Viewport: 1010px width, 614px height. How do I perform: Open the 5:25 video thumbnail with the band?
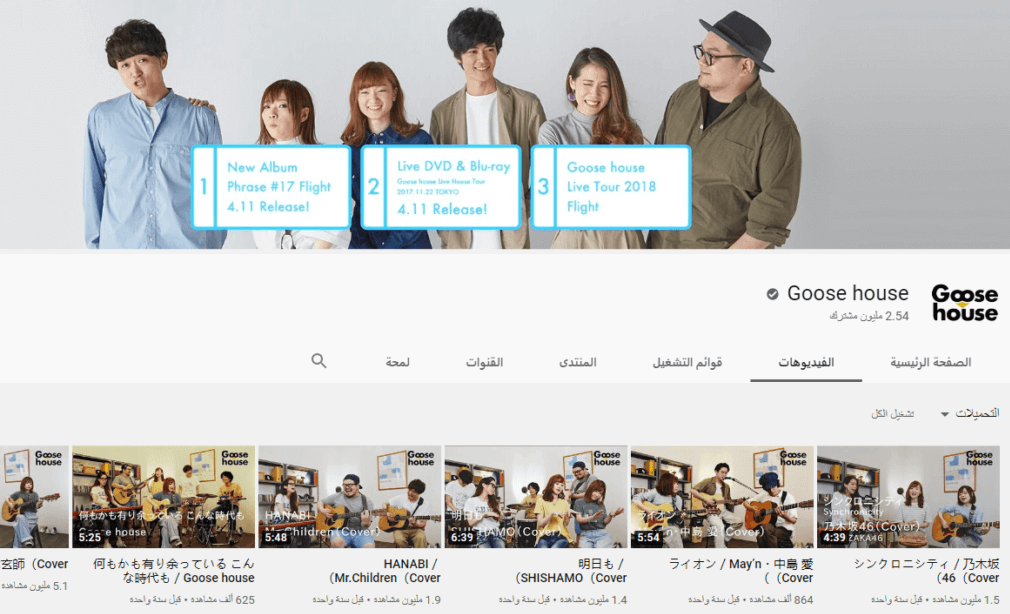tap(164, 497)
